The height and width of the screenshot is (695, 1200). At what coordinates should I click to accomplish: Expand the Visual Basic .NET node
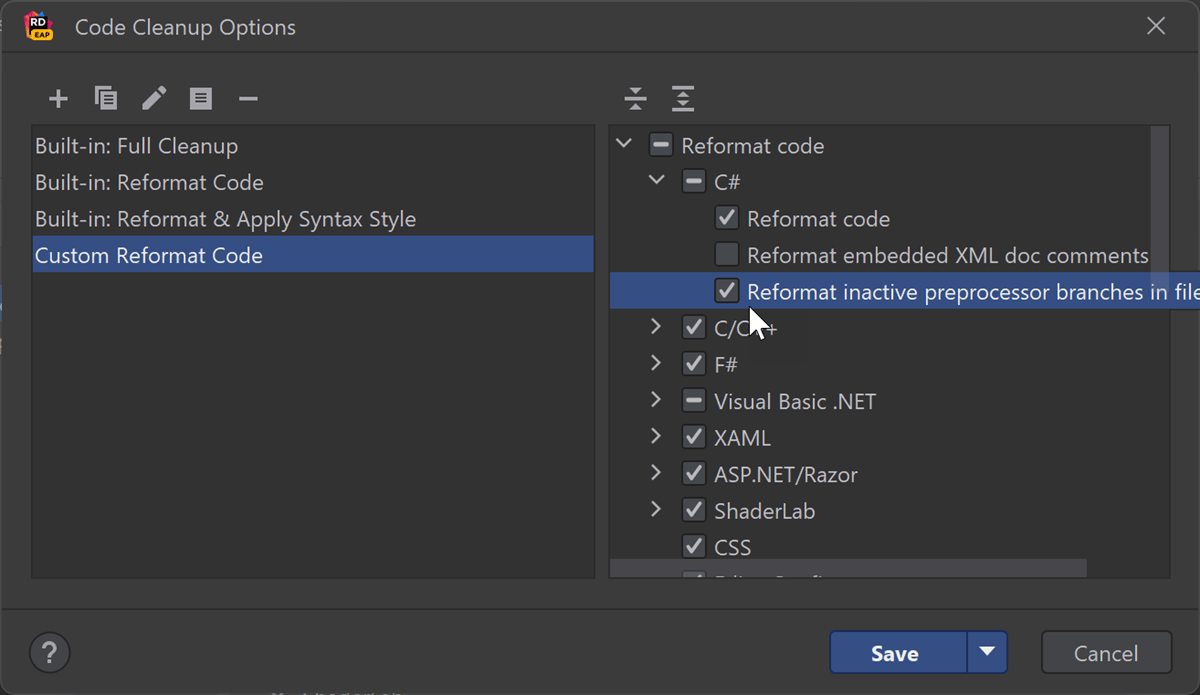pyautogui.click(x=656, y=400)
